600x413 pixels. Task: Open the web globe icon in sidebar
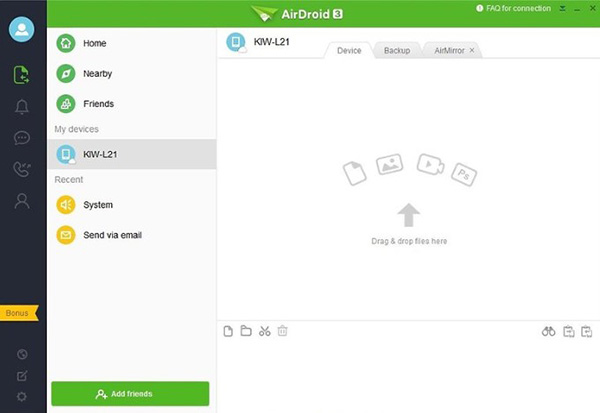[22, 354]
